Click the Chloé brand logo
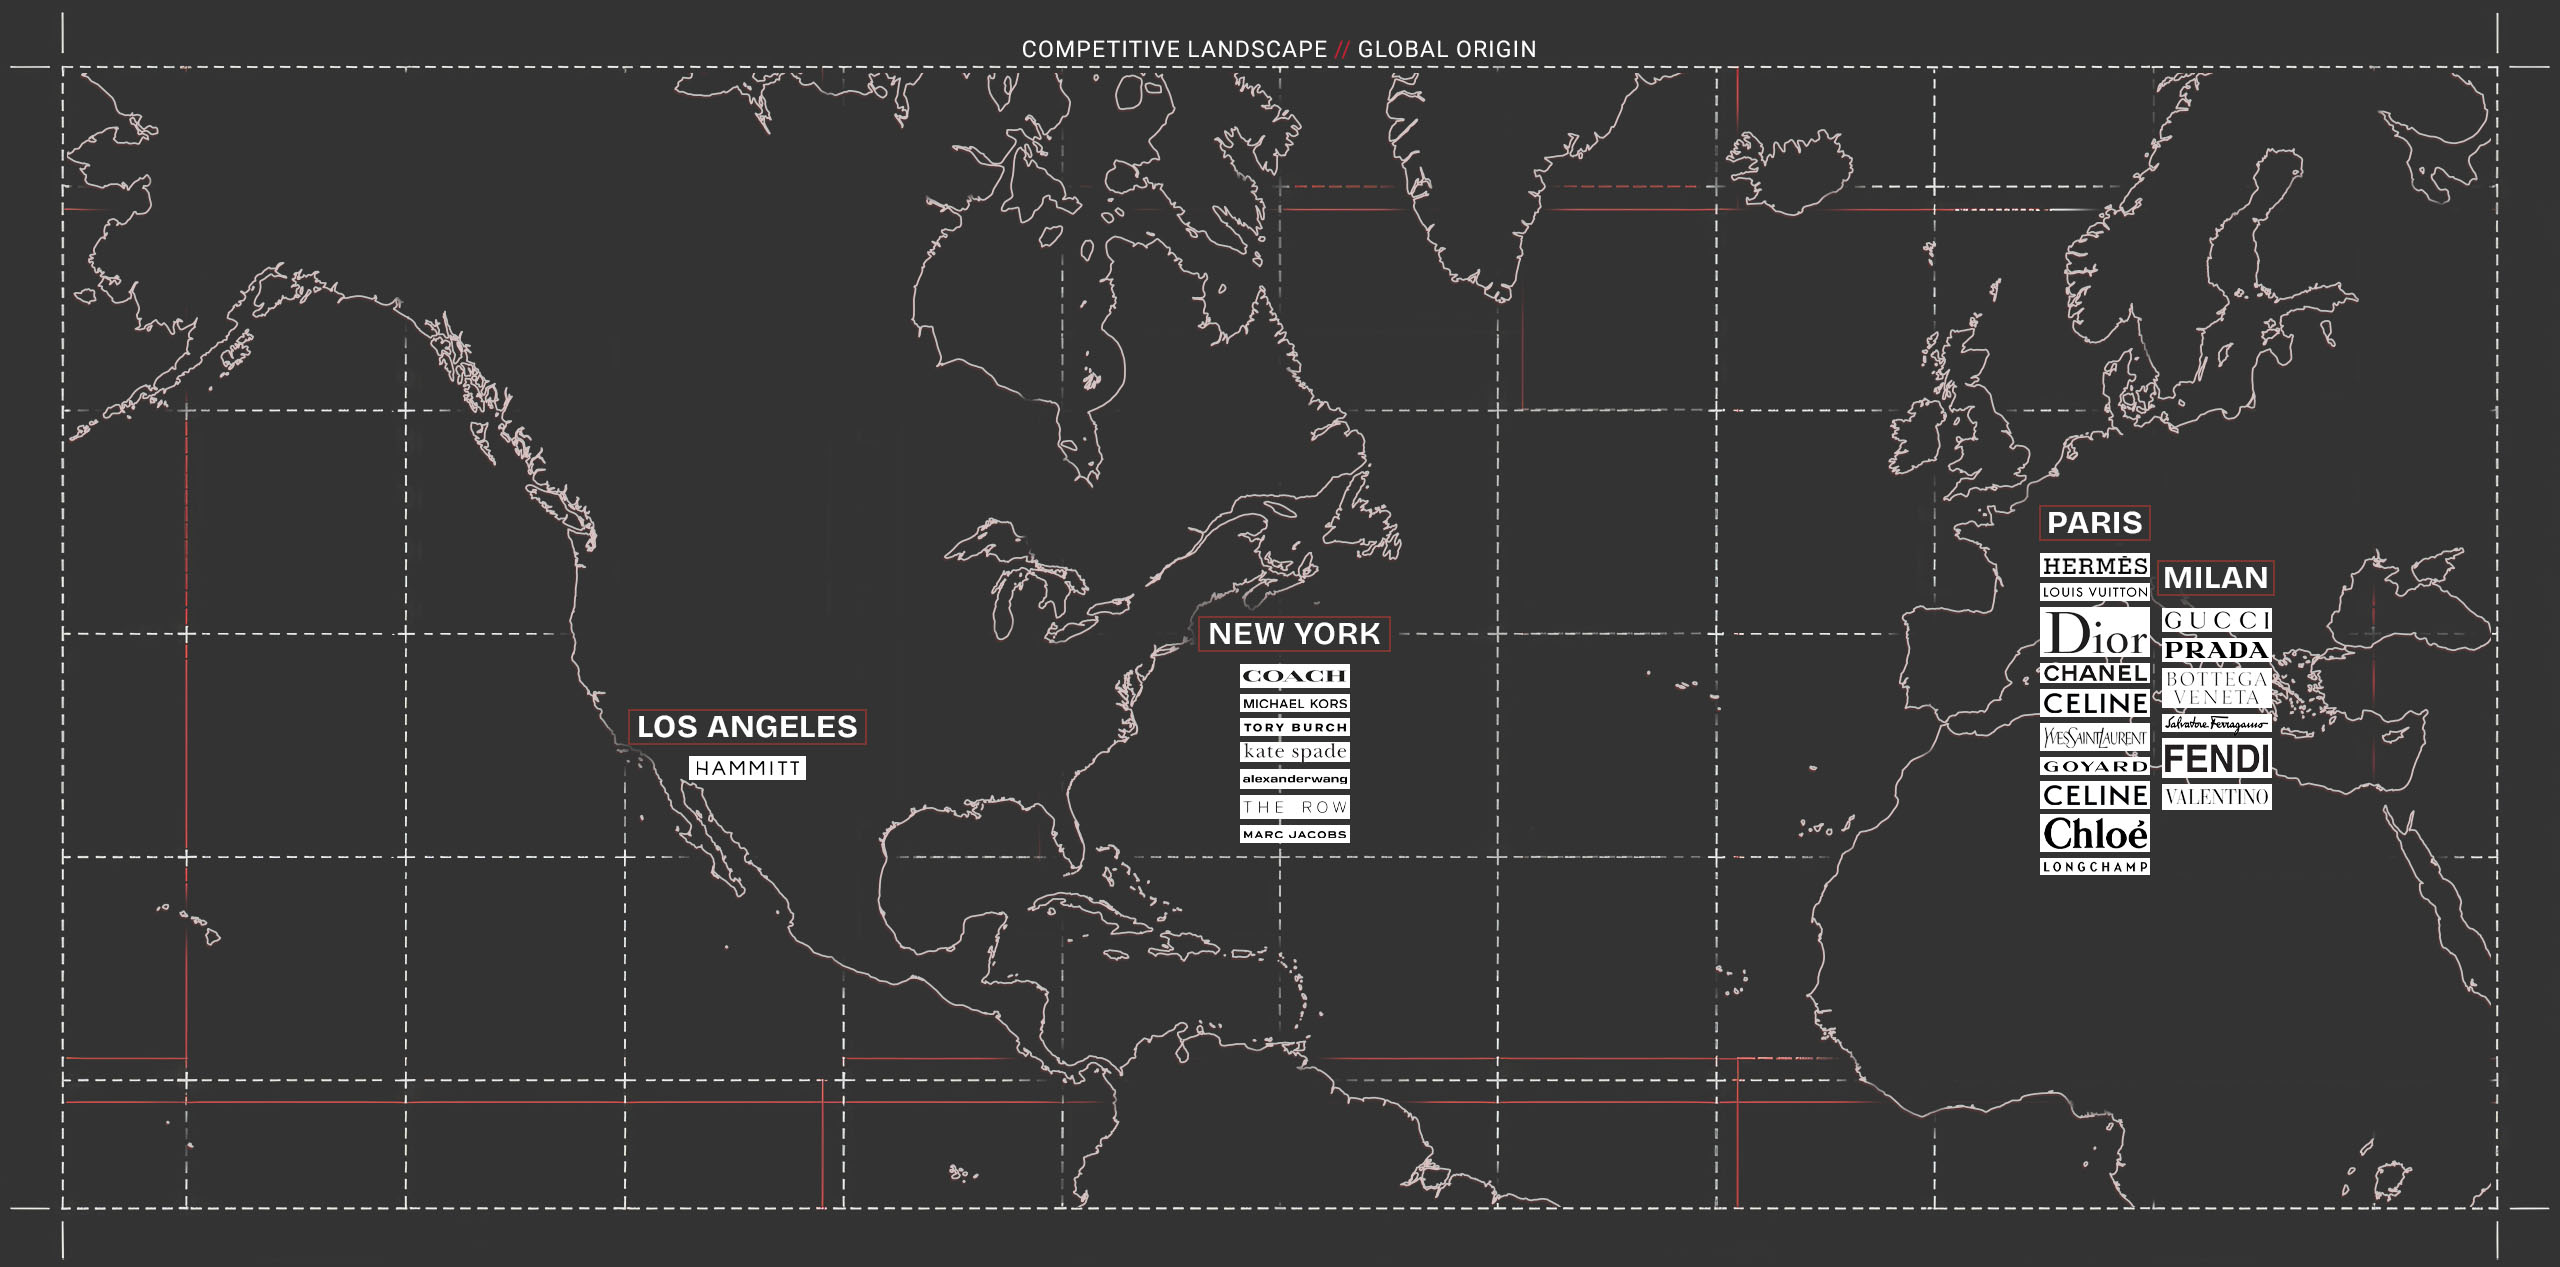The height and width of the screenshot is (1267, 2560). click(2094, 834)
